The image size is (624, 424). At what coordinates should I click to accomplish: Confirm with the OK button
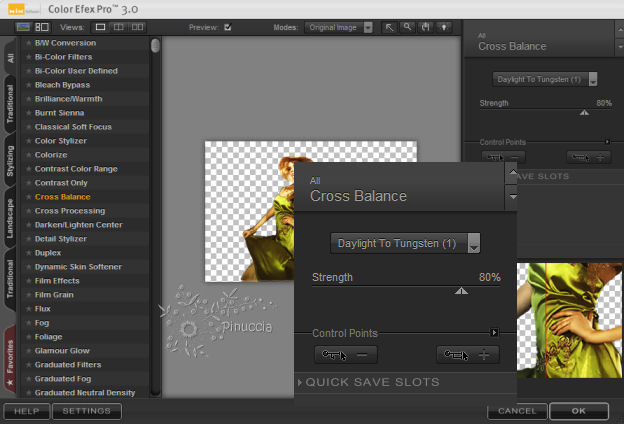point(579,411)
